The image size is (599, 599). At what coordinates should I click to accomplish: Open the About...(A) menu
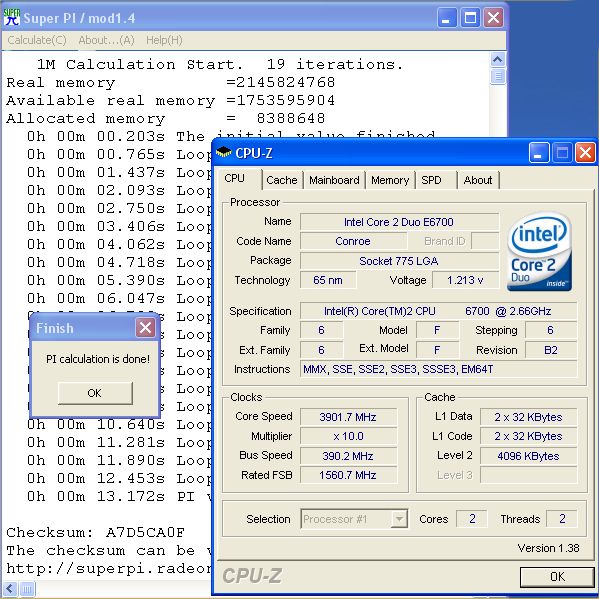106,40
